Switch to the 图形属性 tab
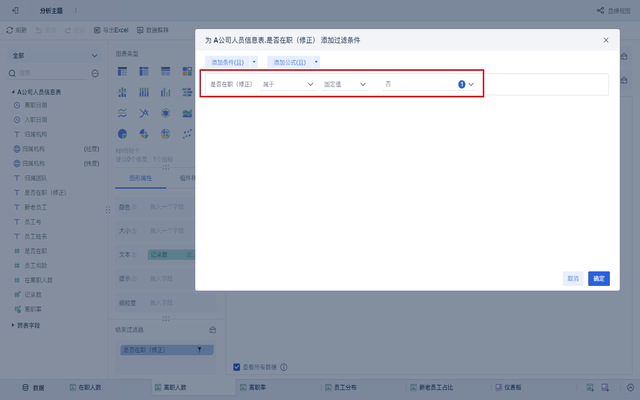Screen dimensions: 640x400 pyautogui.click(x=140, y=178)
